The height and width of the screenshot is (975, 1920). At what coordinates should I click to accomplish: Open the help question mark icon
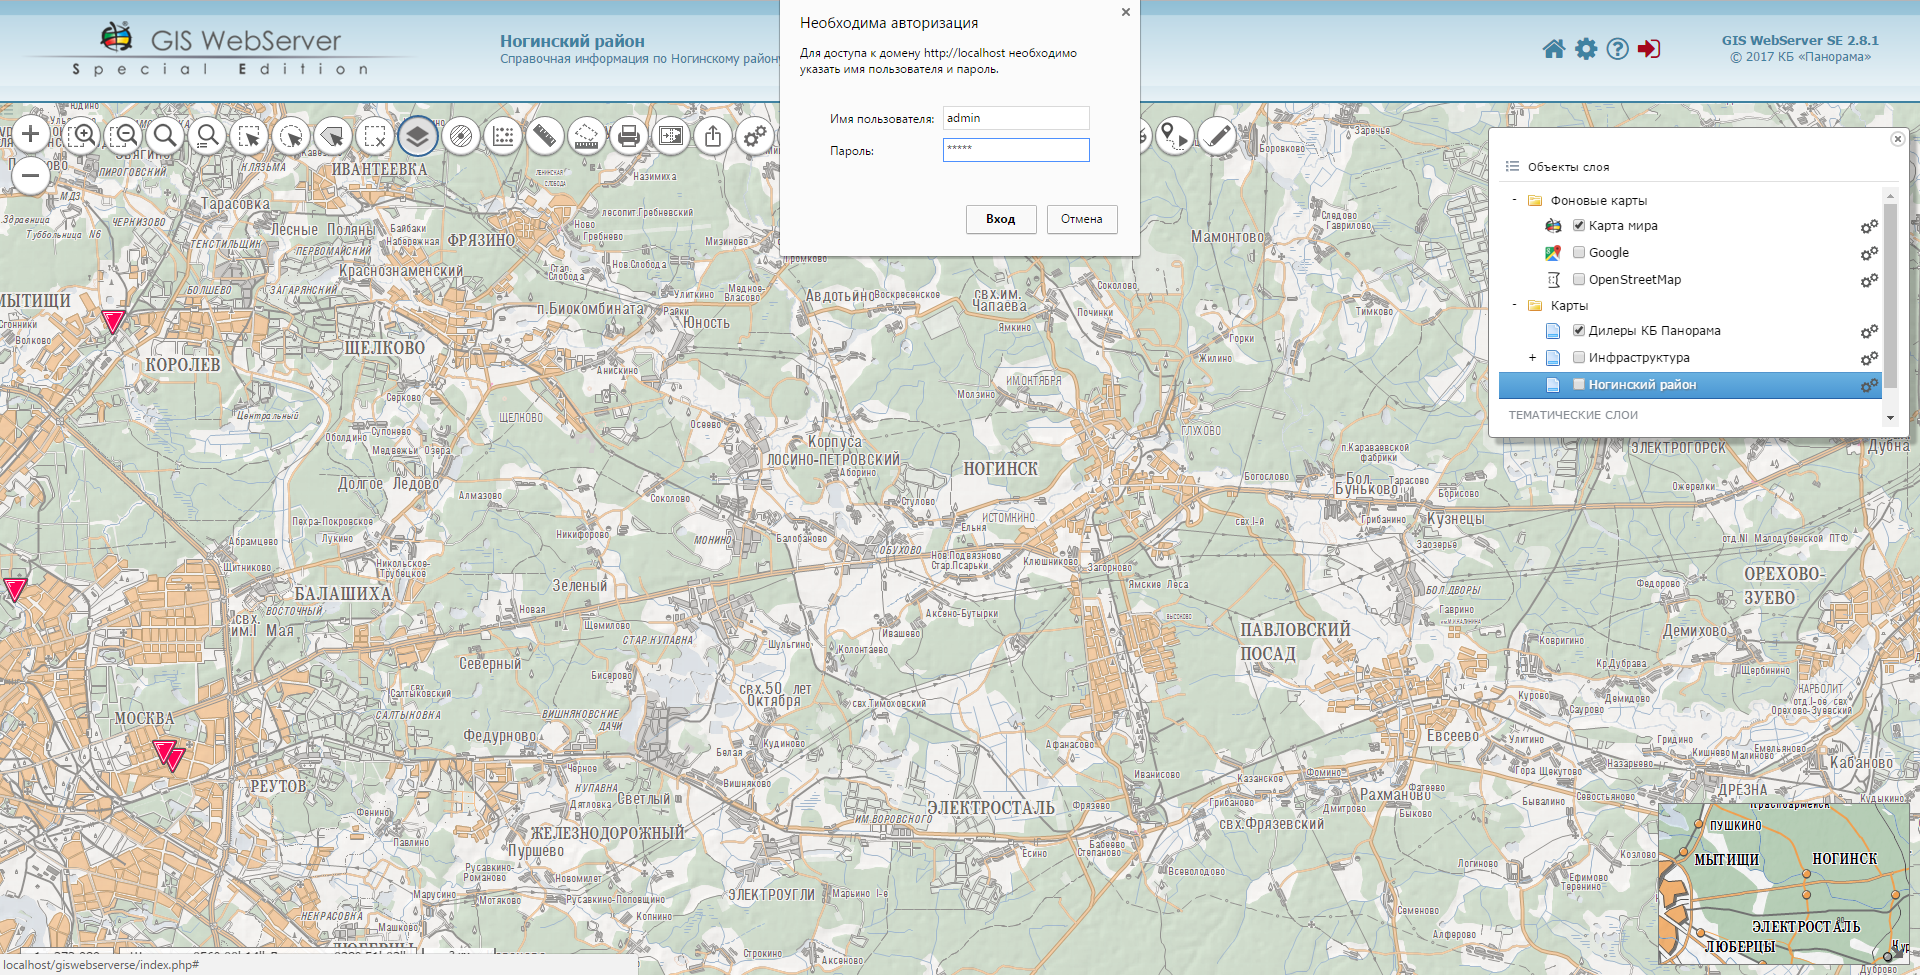1617,49
